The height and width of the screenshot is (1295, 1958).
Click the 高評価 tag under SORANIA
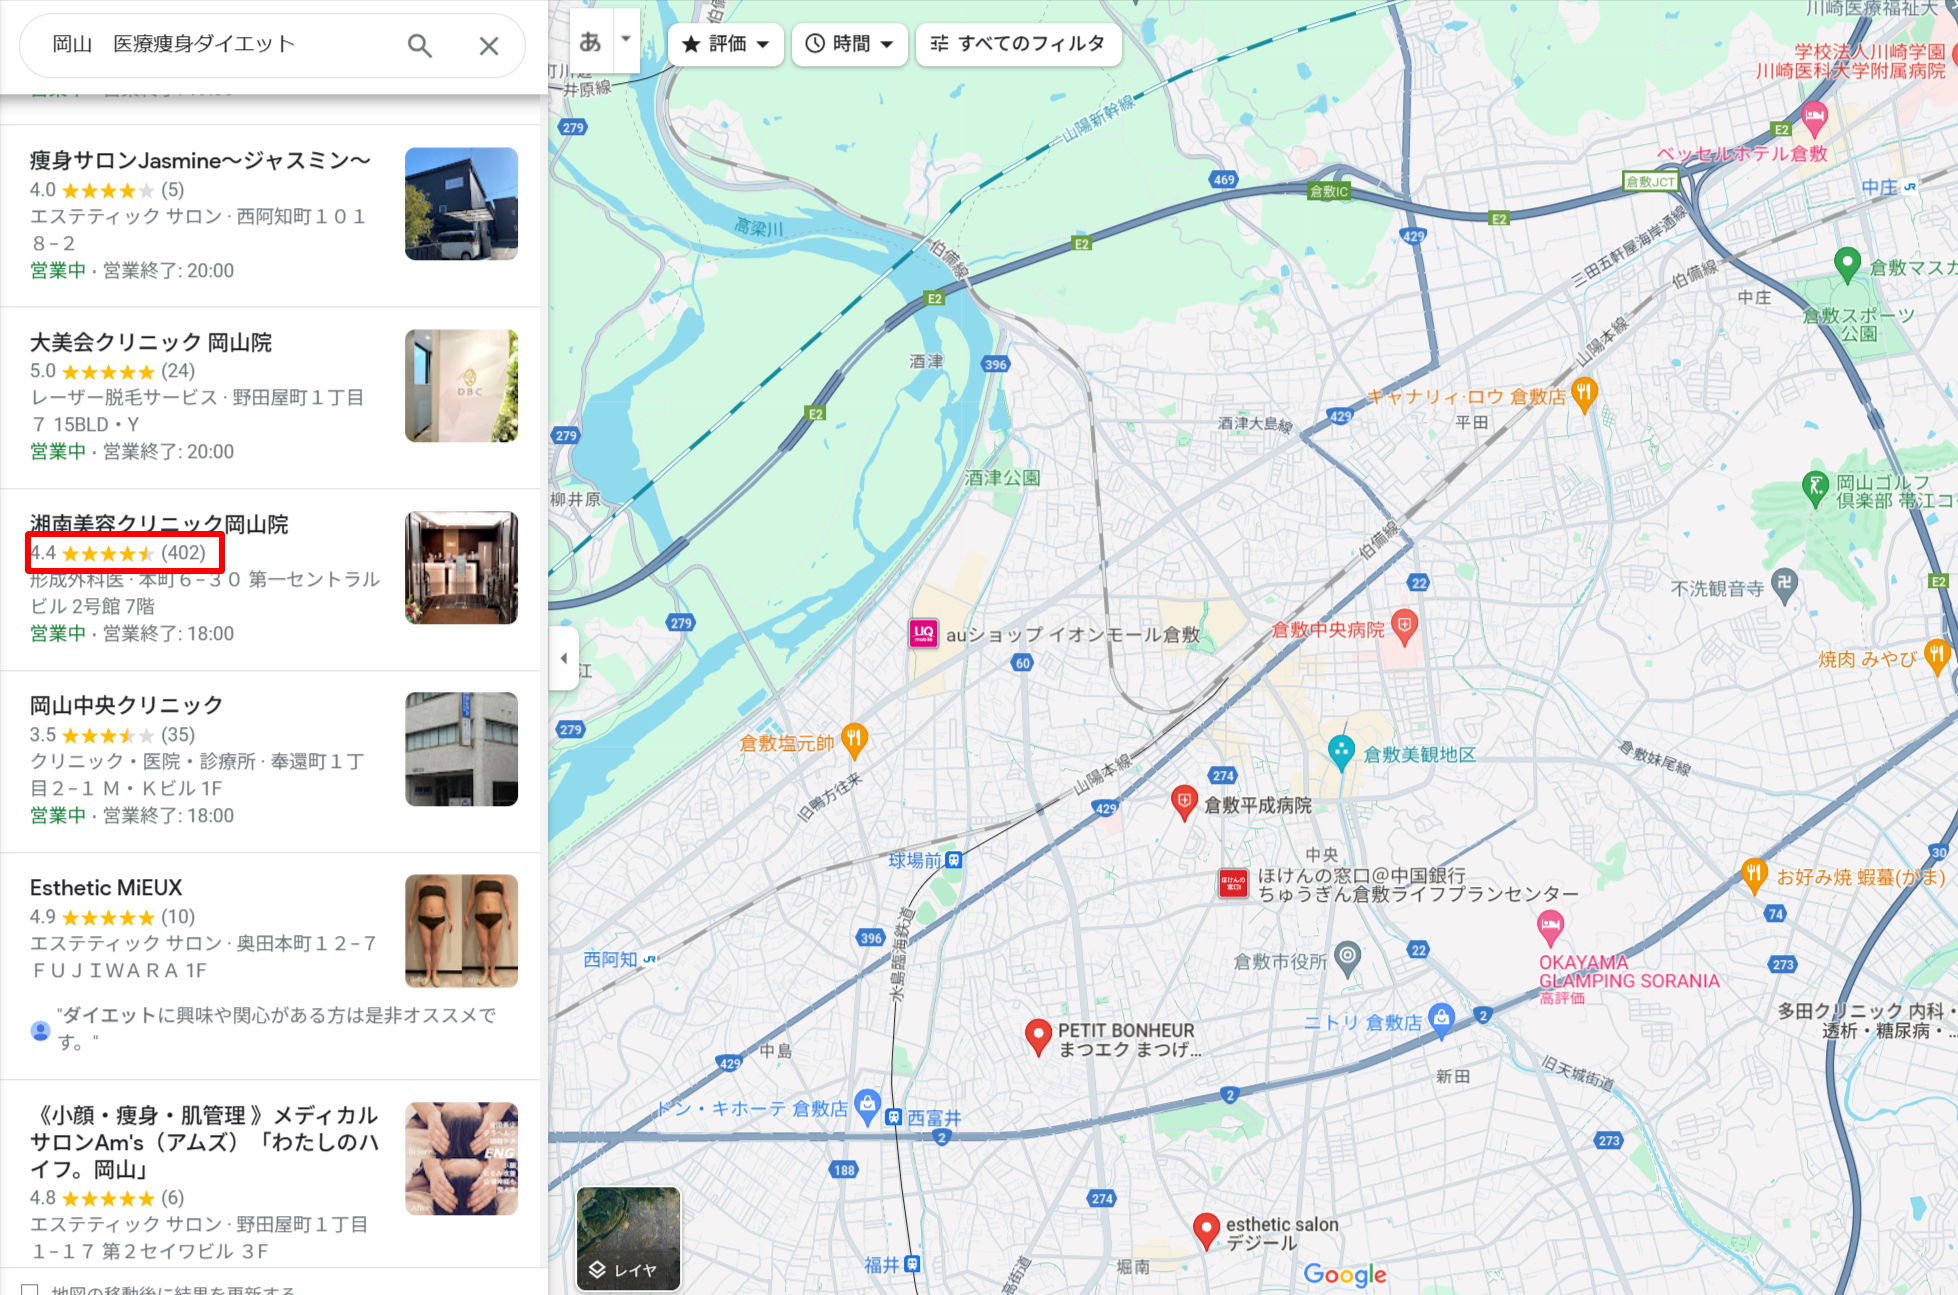[x=1561, y=998]
